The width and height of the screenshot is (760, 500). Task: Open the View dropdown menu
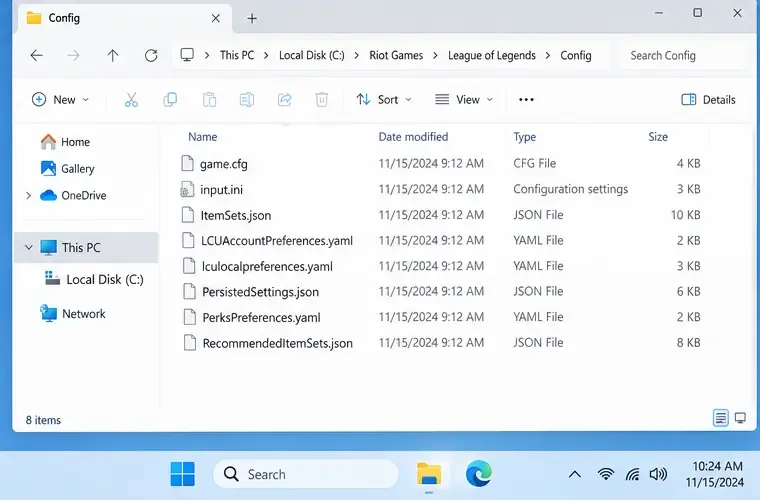[x=464, y=100]
